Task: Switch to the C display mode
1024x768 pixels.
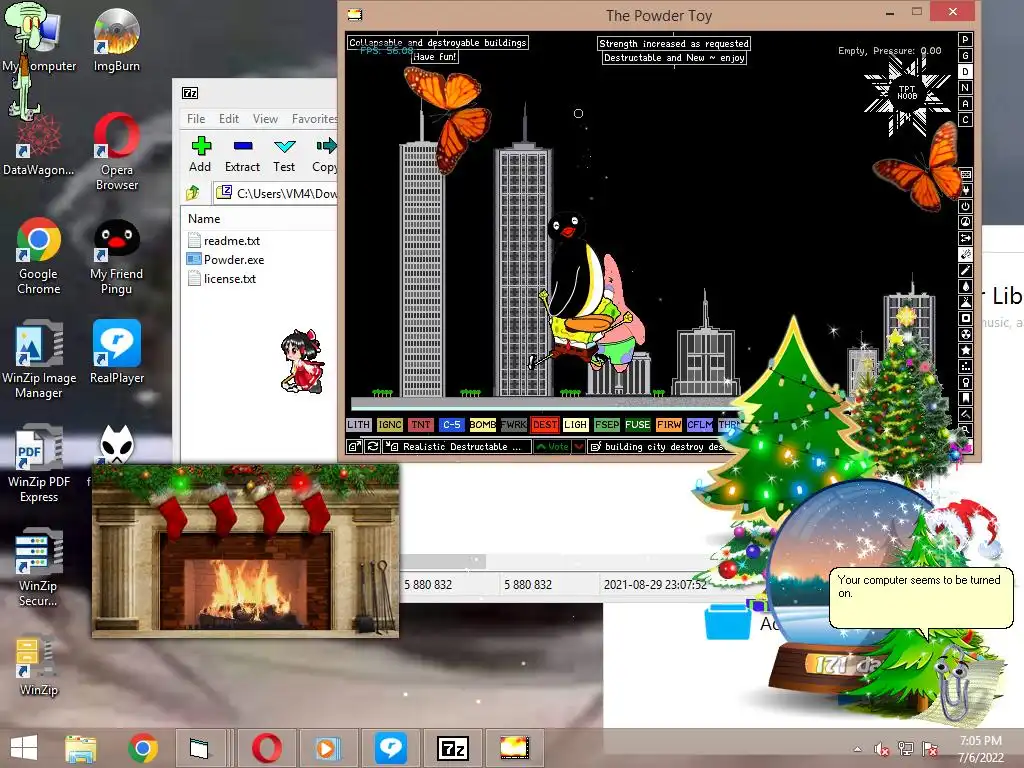Action: [x=965, y=120]
